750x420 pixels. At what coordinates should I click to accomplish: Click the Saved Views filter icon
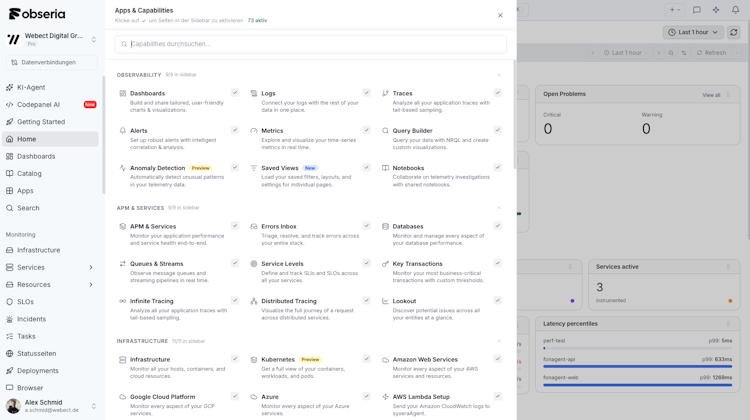click(254, 168)
